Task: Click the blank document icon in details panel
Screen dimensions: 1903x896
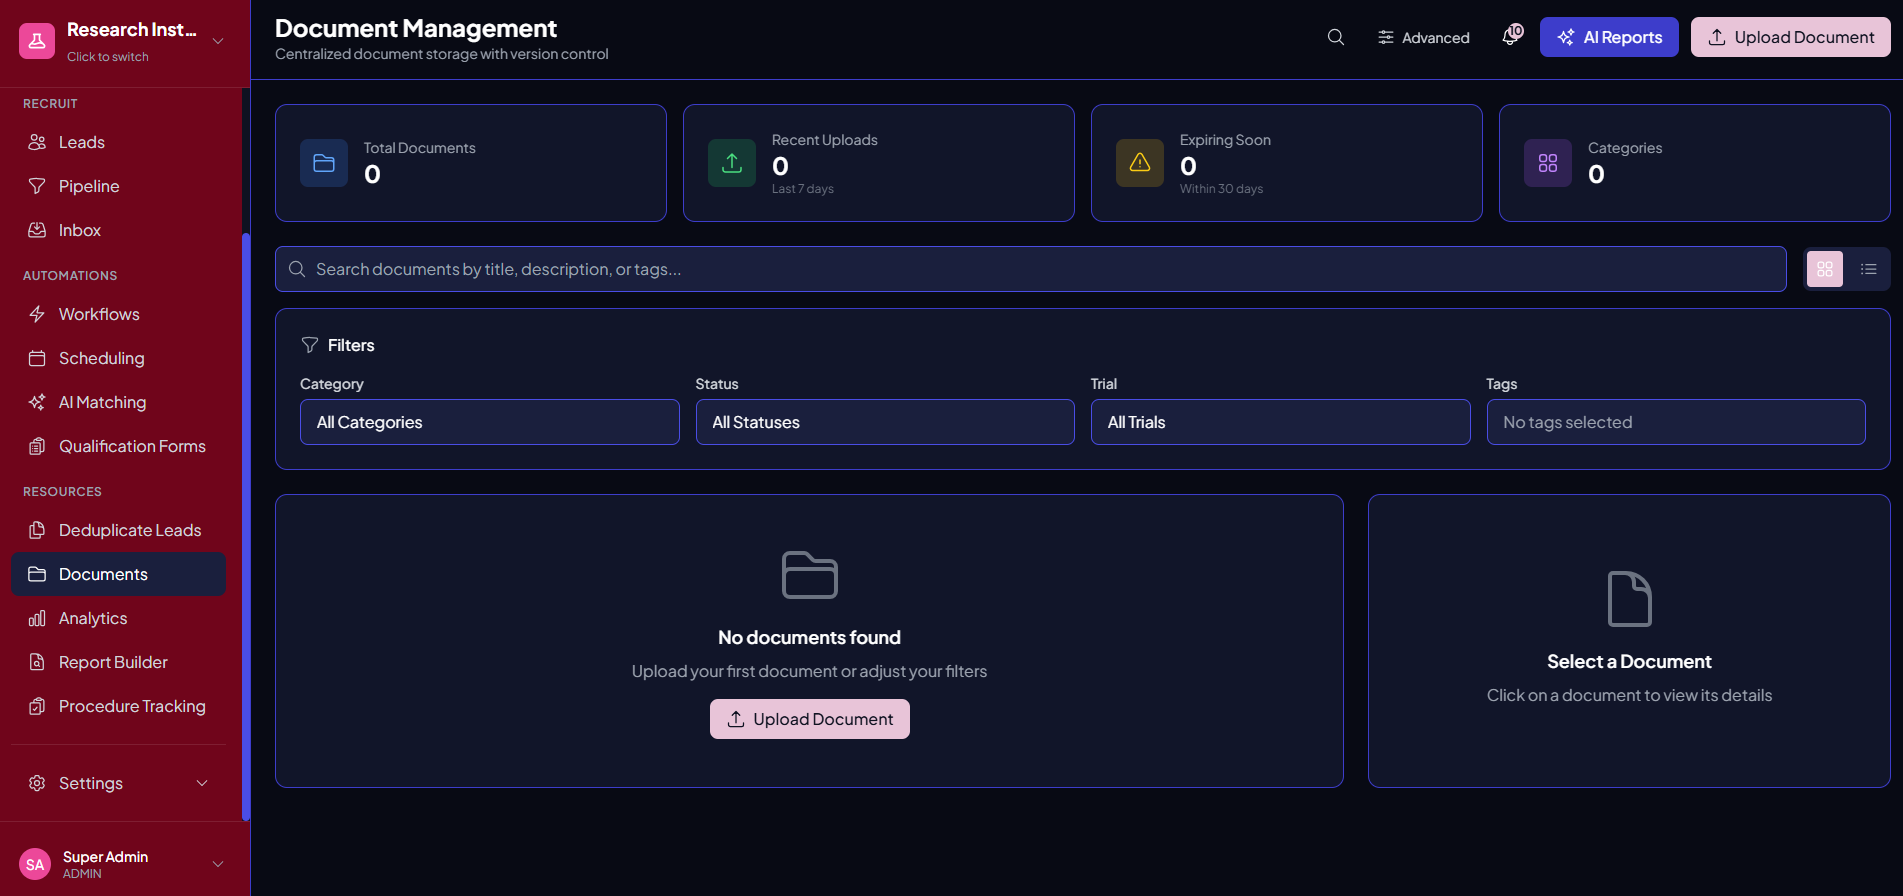Action: pyautogui.click(x=1629, y=599)
